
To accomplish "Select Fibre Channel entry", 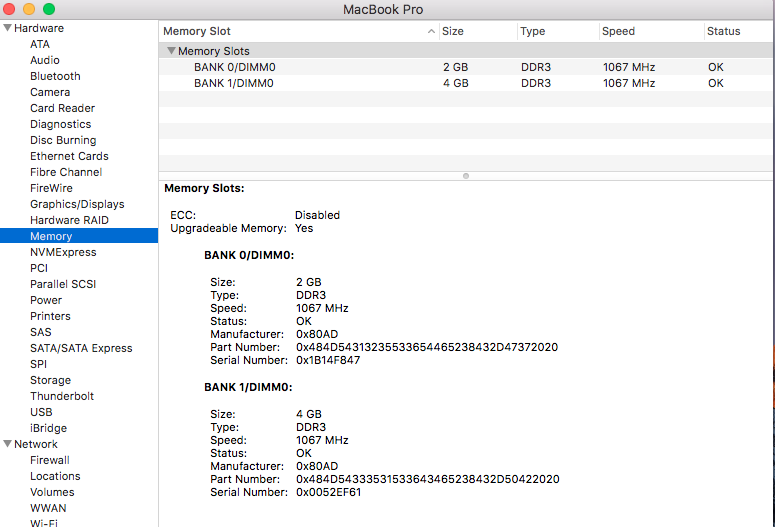I will (x=66, y=172).
